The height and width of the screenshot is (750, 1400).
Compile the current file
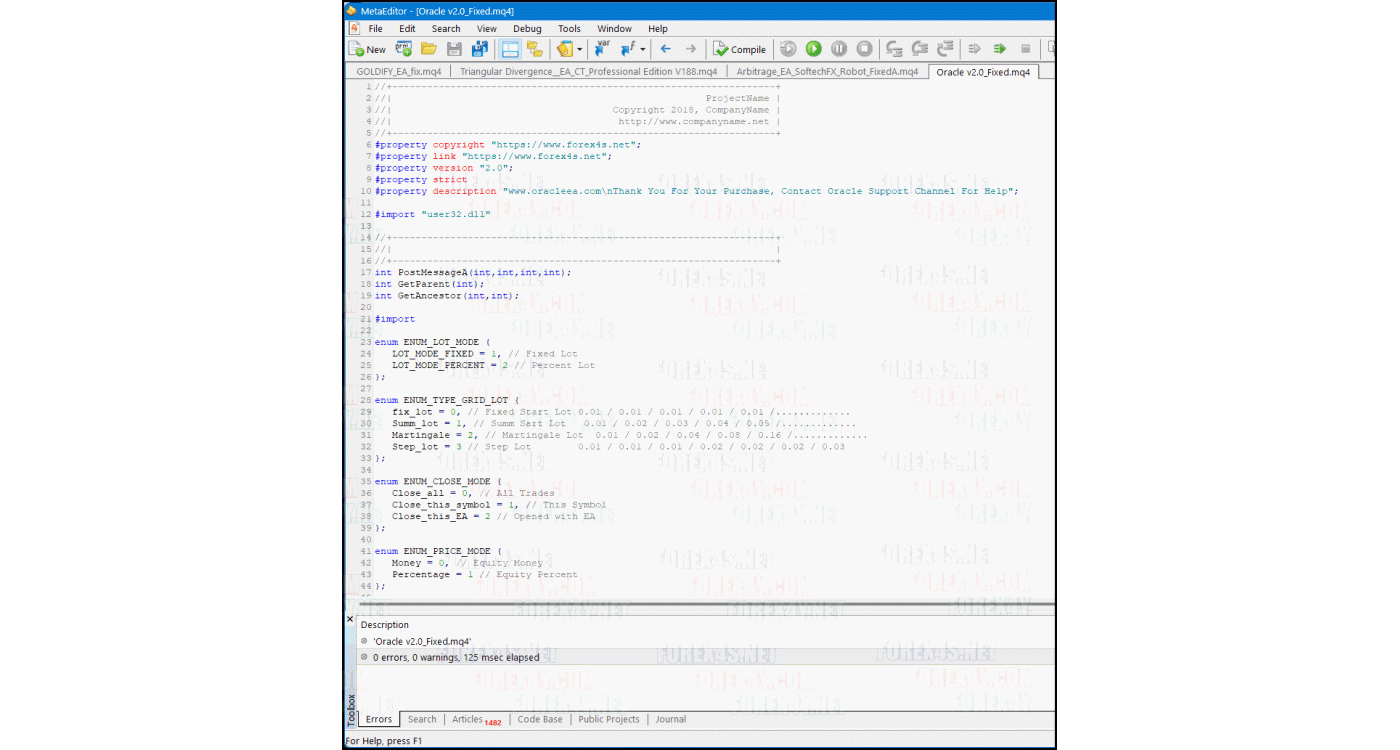(x=740, y=49)
